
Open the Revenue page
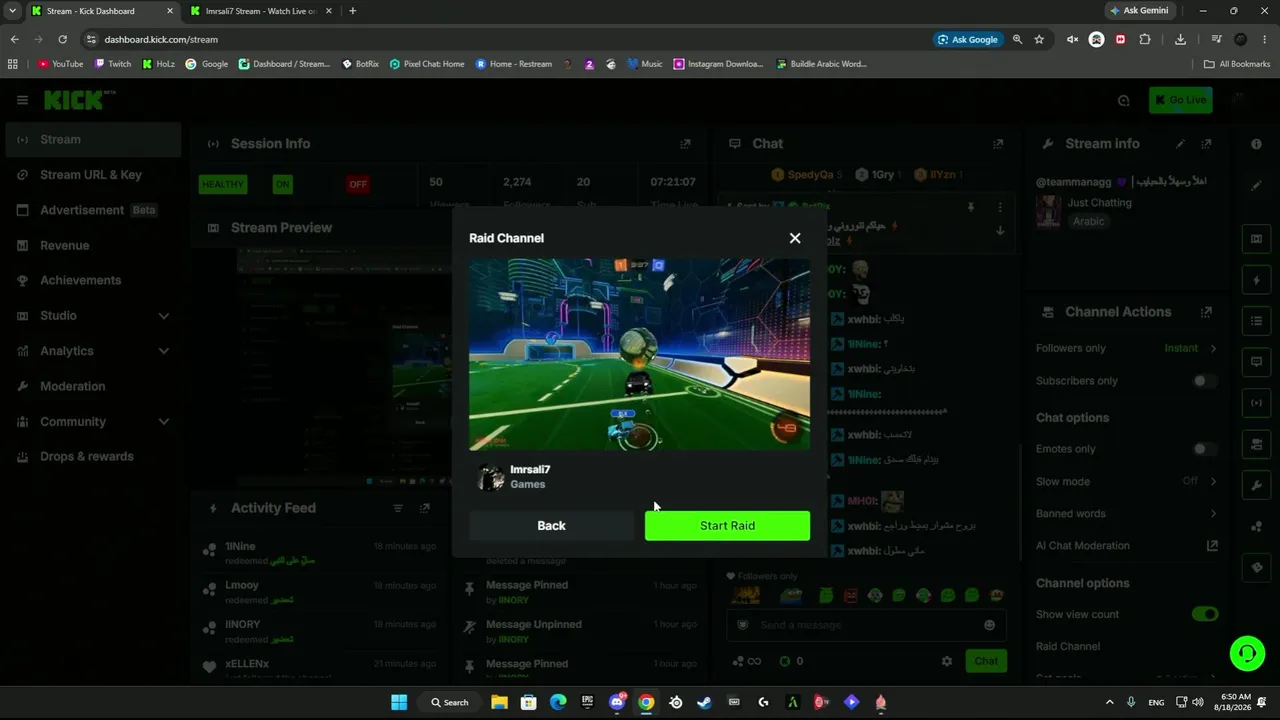point(92,245)
